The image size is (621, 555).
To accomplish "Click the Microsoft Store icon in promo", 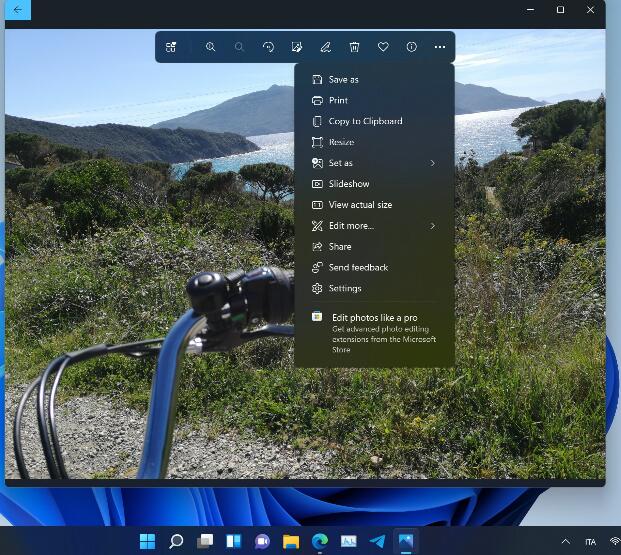I will [x=317, y=317].
